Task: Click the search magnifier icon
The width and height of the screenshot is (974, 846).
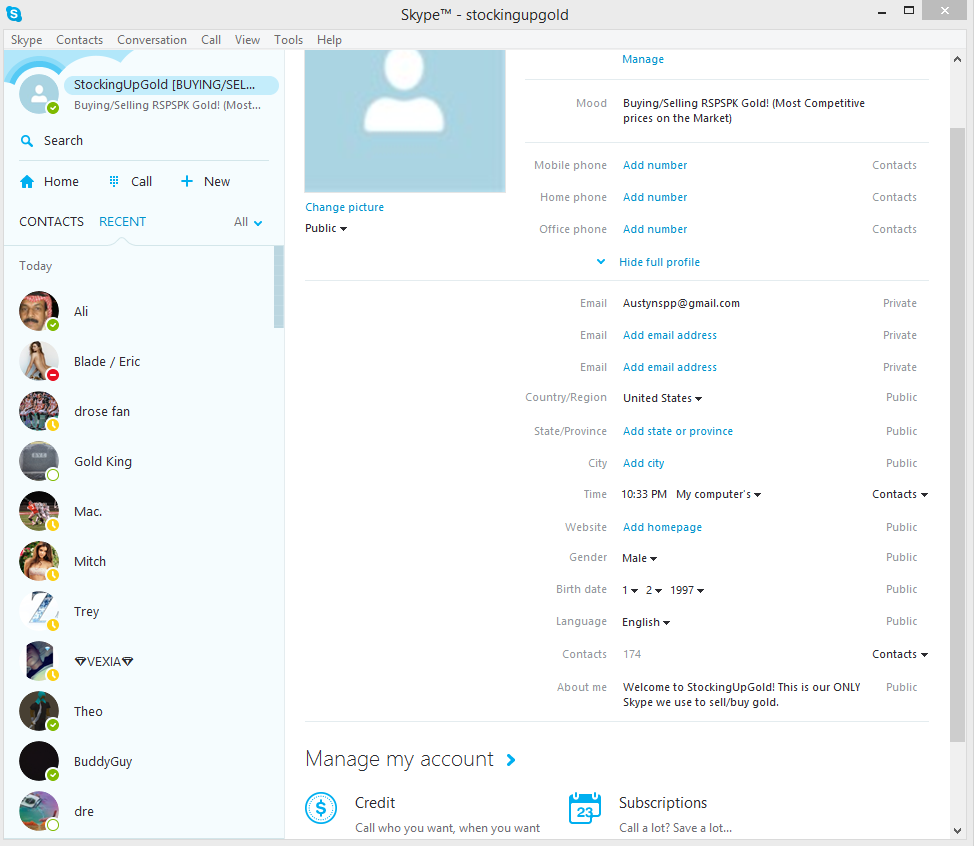Action: point(27,141)
